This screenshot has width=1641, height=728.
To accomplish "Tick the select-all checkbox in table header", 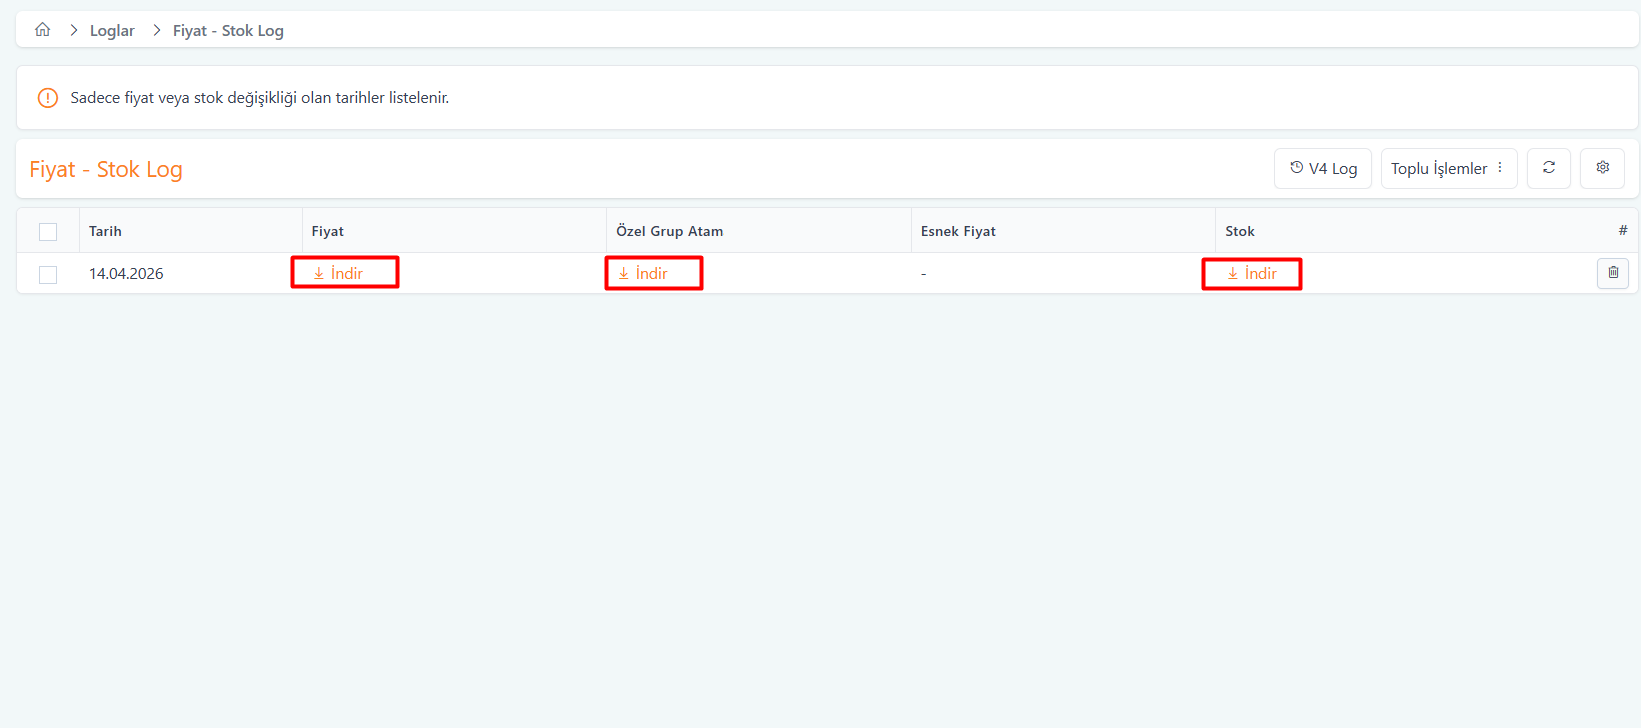I will click(x=48, y=232).
